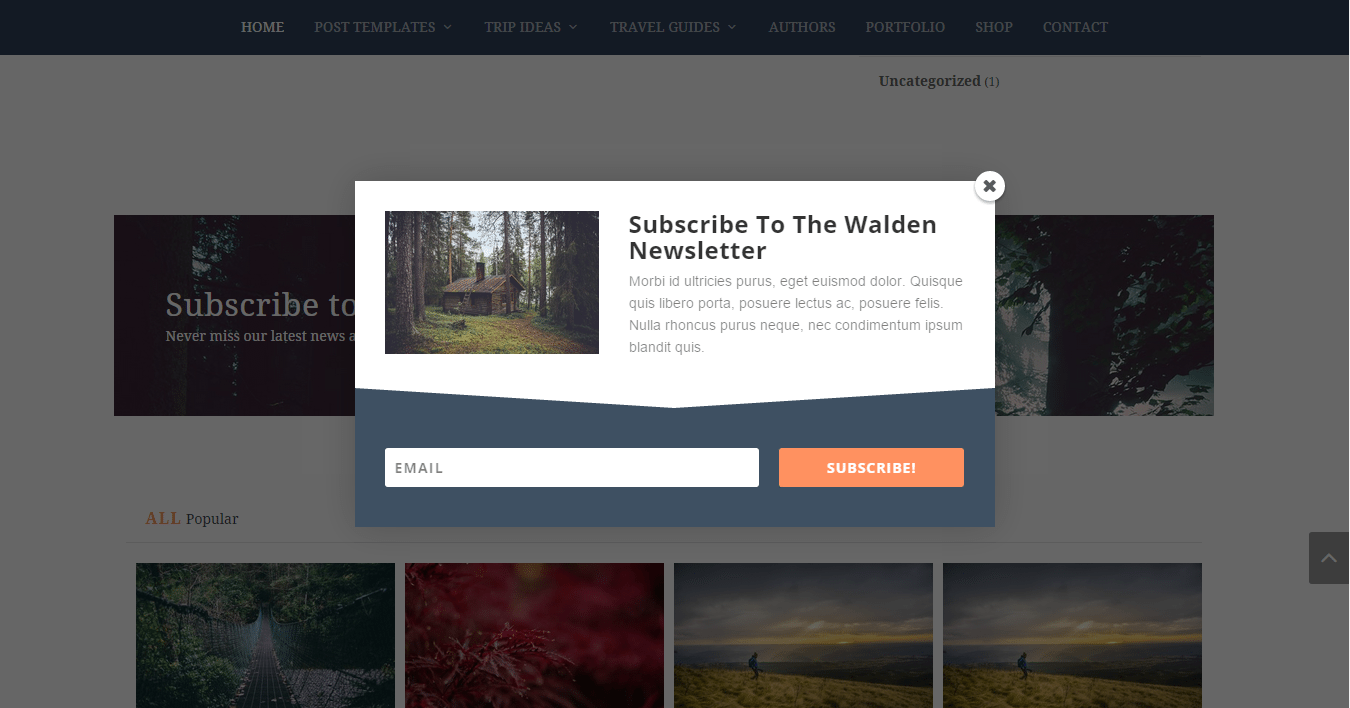Navigate to the Shop page
This screenshot has height=708, width=1350.
tap(994, 27)
